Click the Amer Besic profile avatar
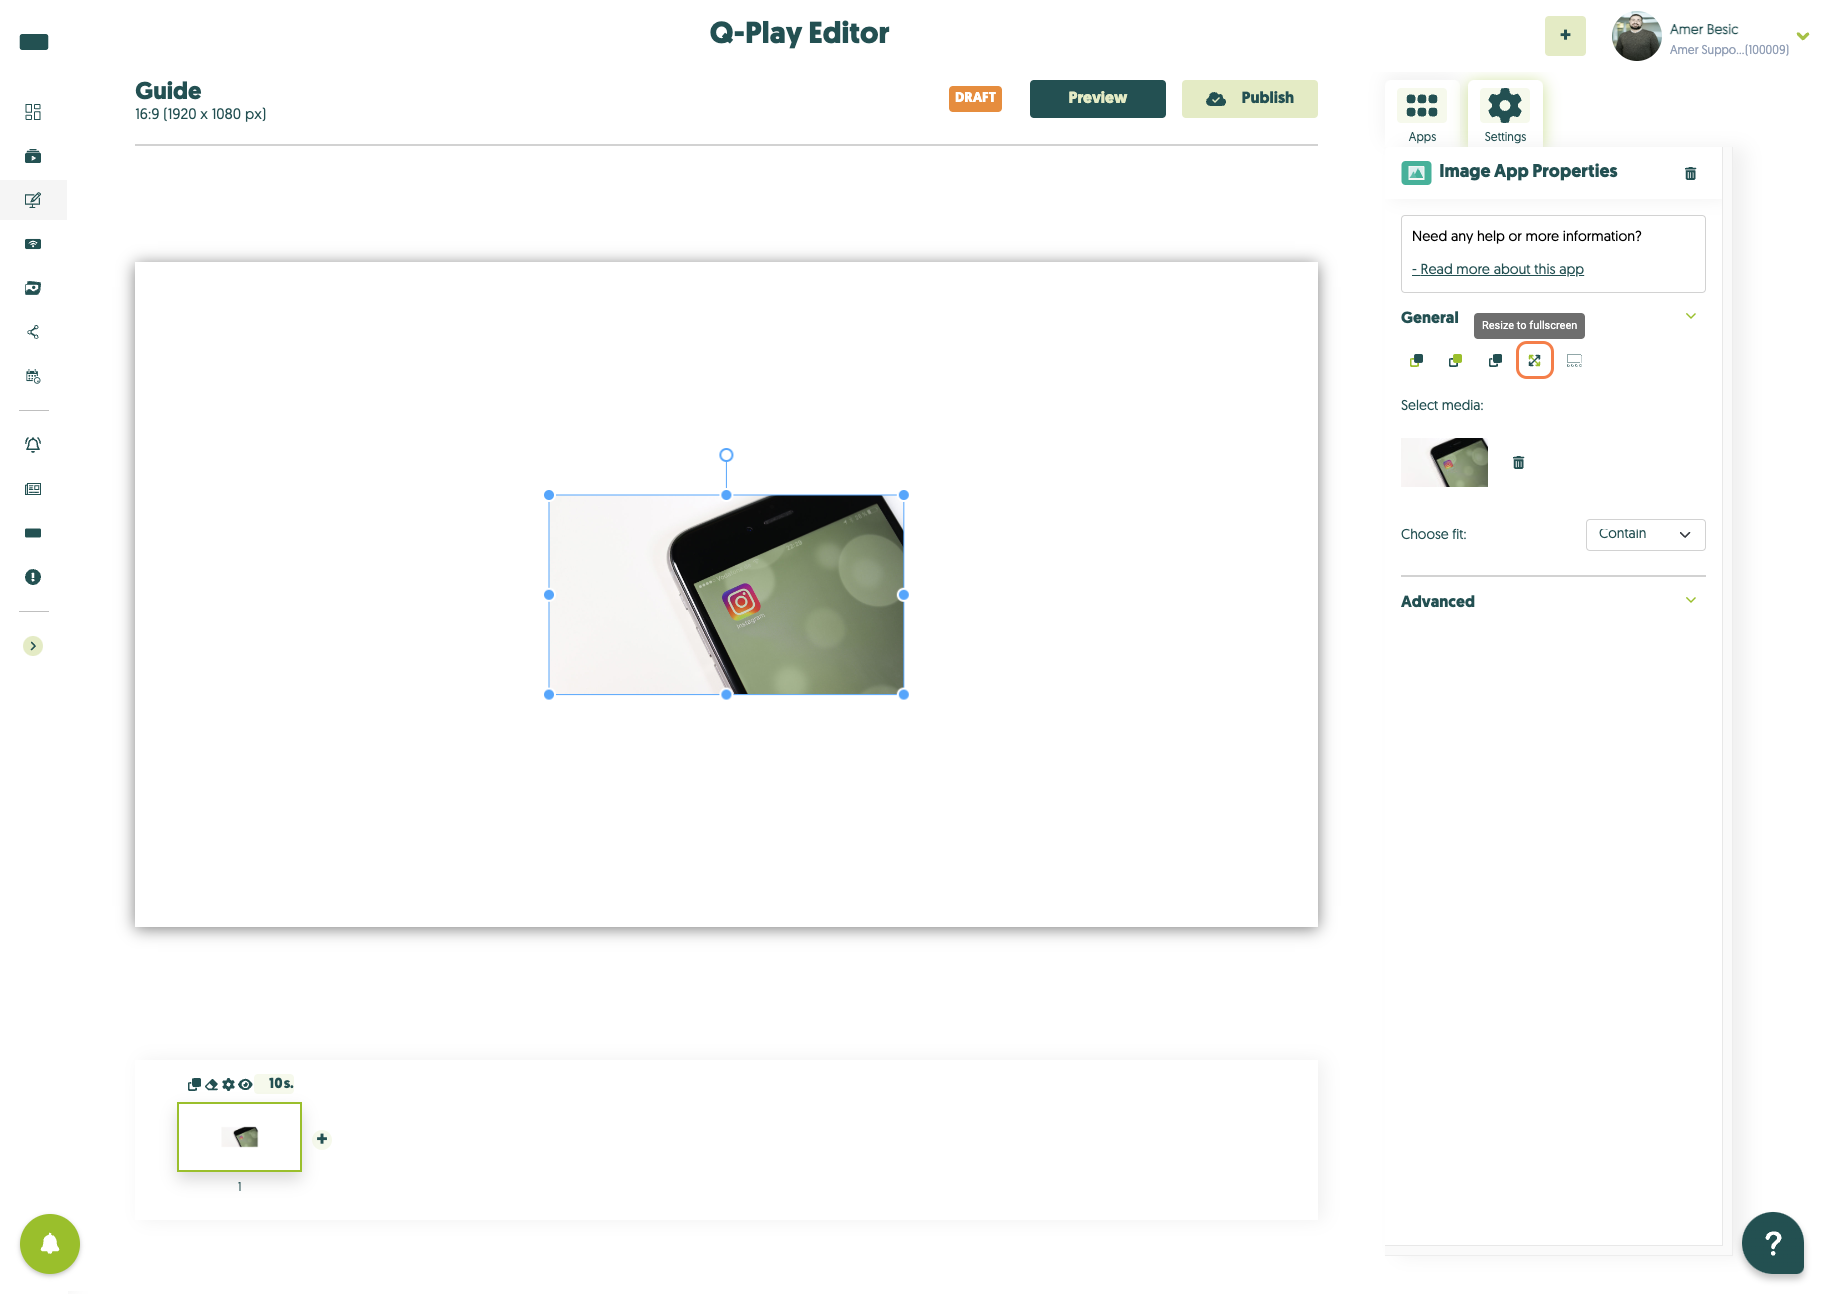The image size is (1824, 1294). pyautogui.click(x=1636, y=36)
